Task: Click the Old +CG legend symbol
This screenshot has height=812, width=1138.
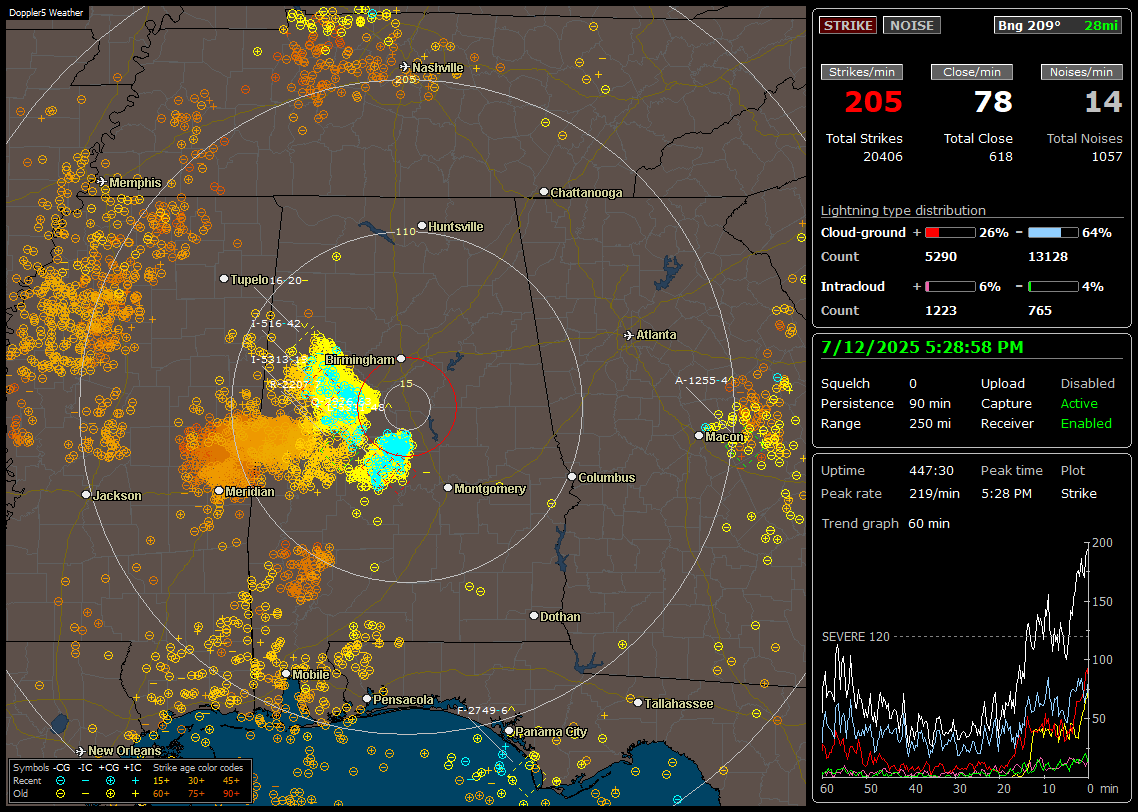Action: [110, 794]
